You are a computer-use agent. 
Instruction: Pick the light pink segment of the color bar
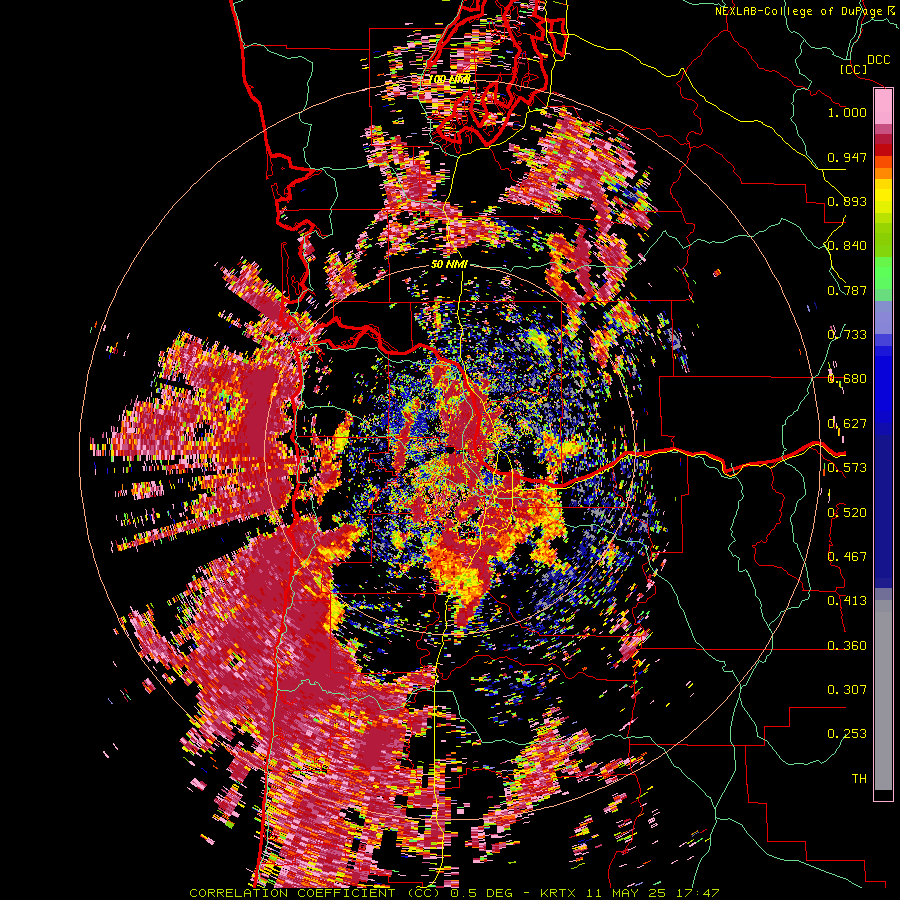point(883,106)
